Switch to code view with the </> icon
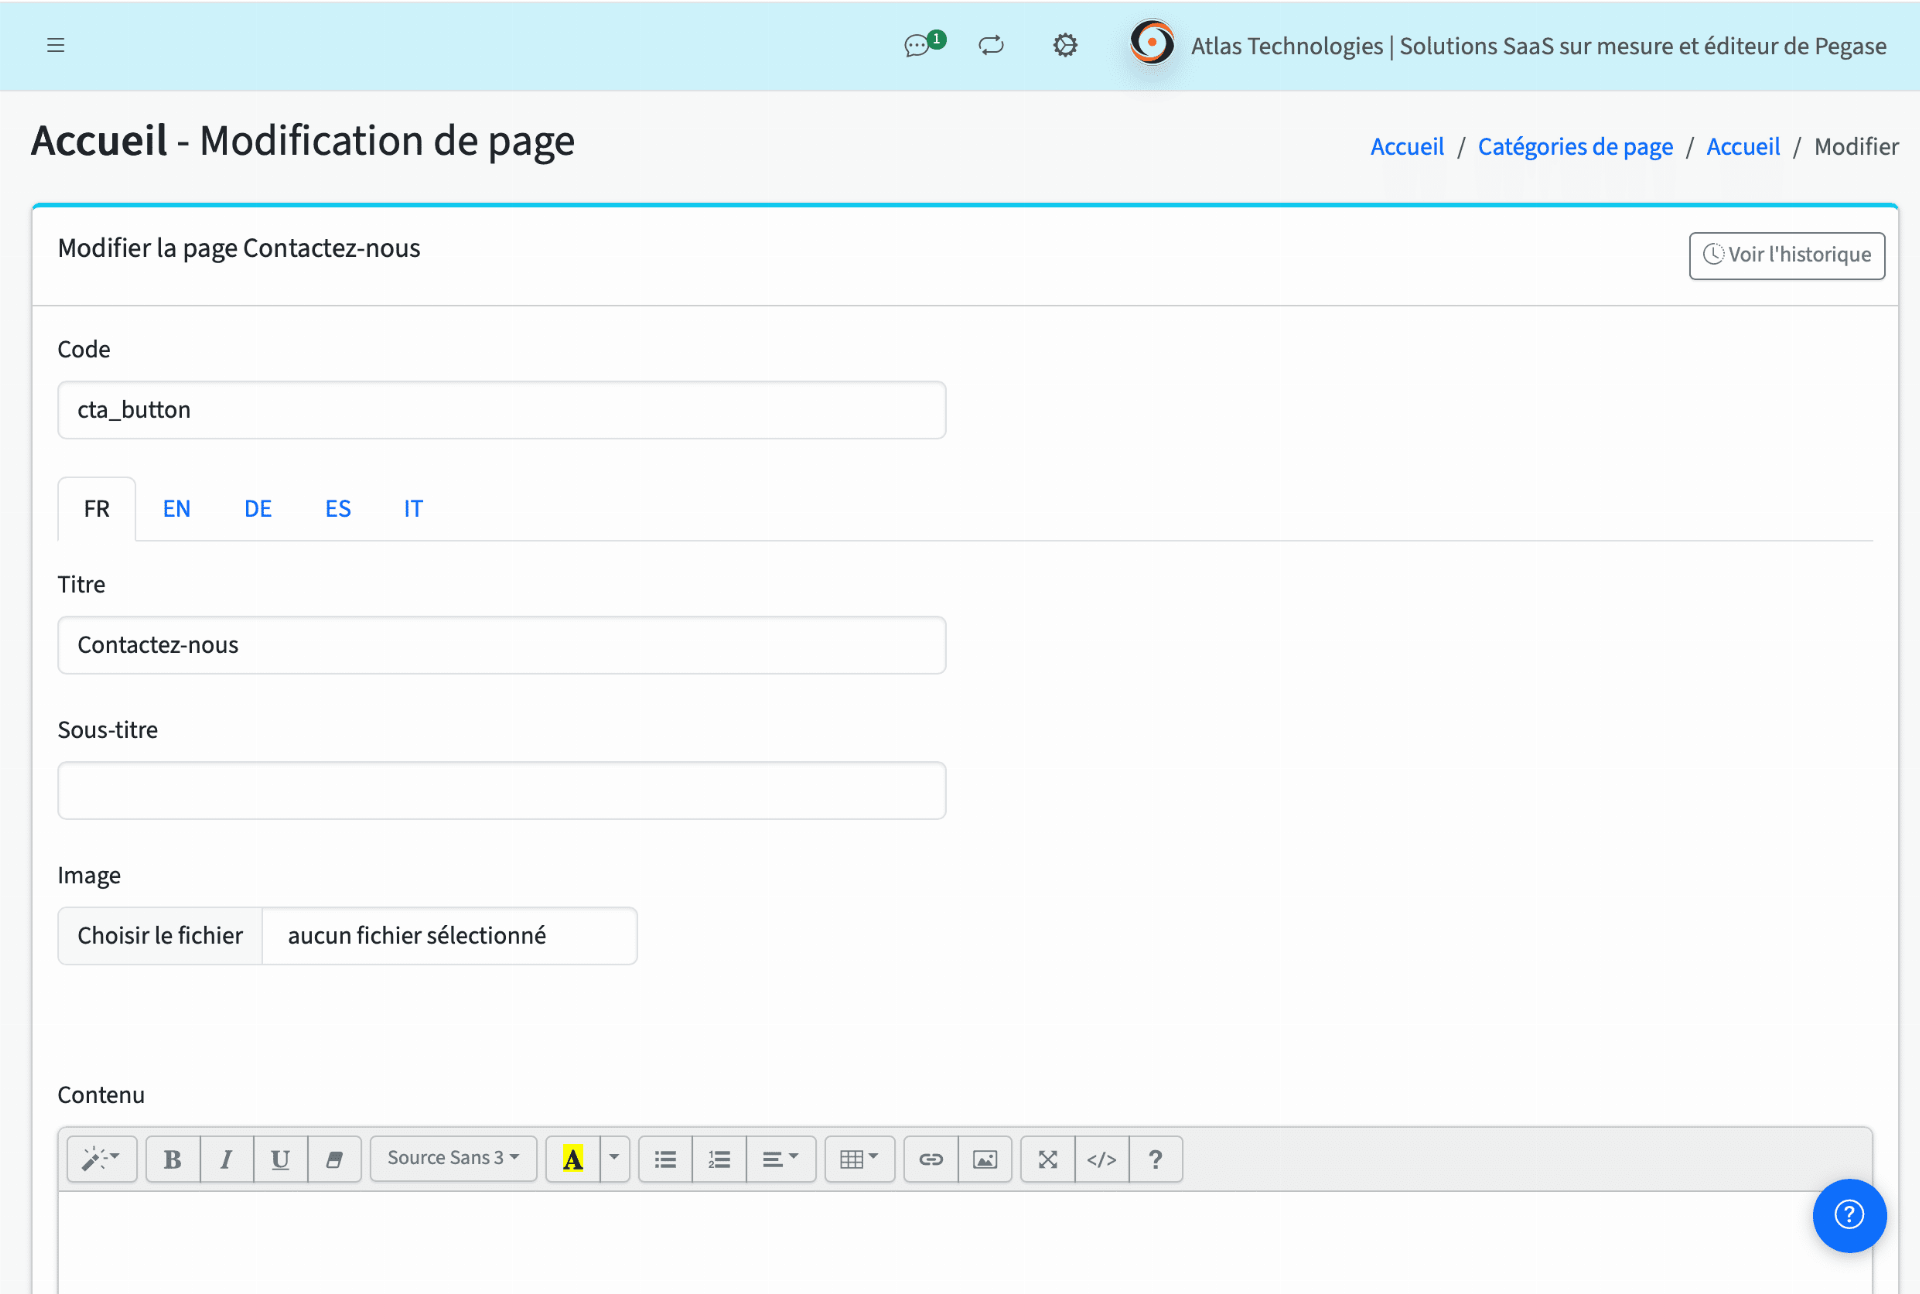Viewport: 1920px width, 1294px height. [x=1101, y=1158]
